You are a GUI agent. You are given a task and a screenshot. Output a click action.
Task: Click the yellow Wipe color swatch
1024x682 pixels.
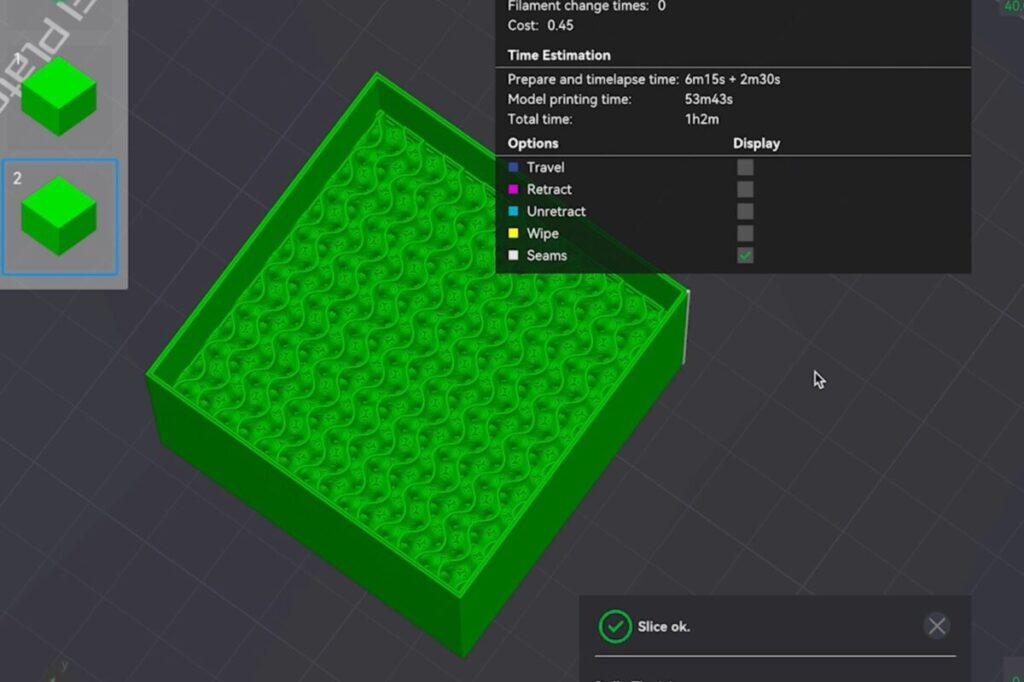coord(514,234)
